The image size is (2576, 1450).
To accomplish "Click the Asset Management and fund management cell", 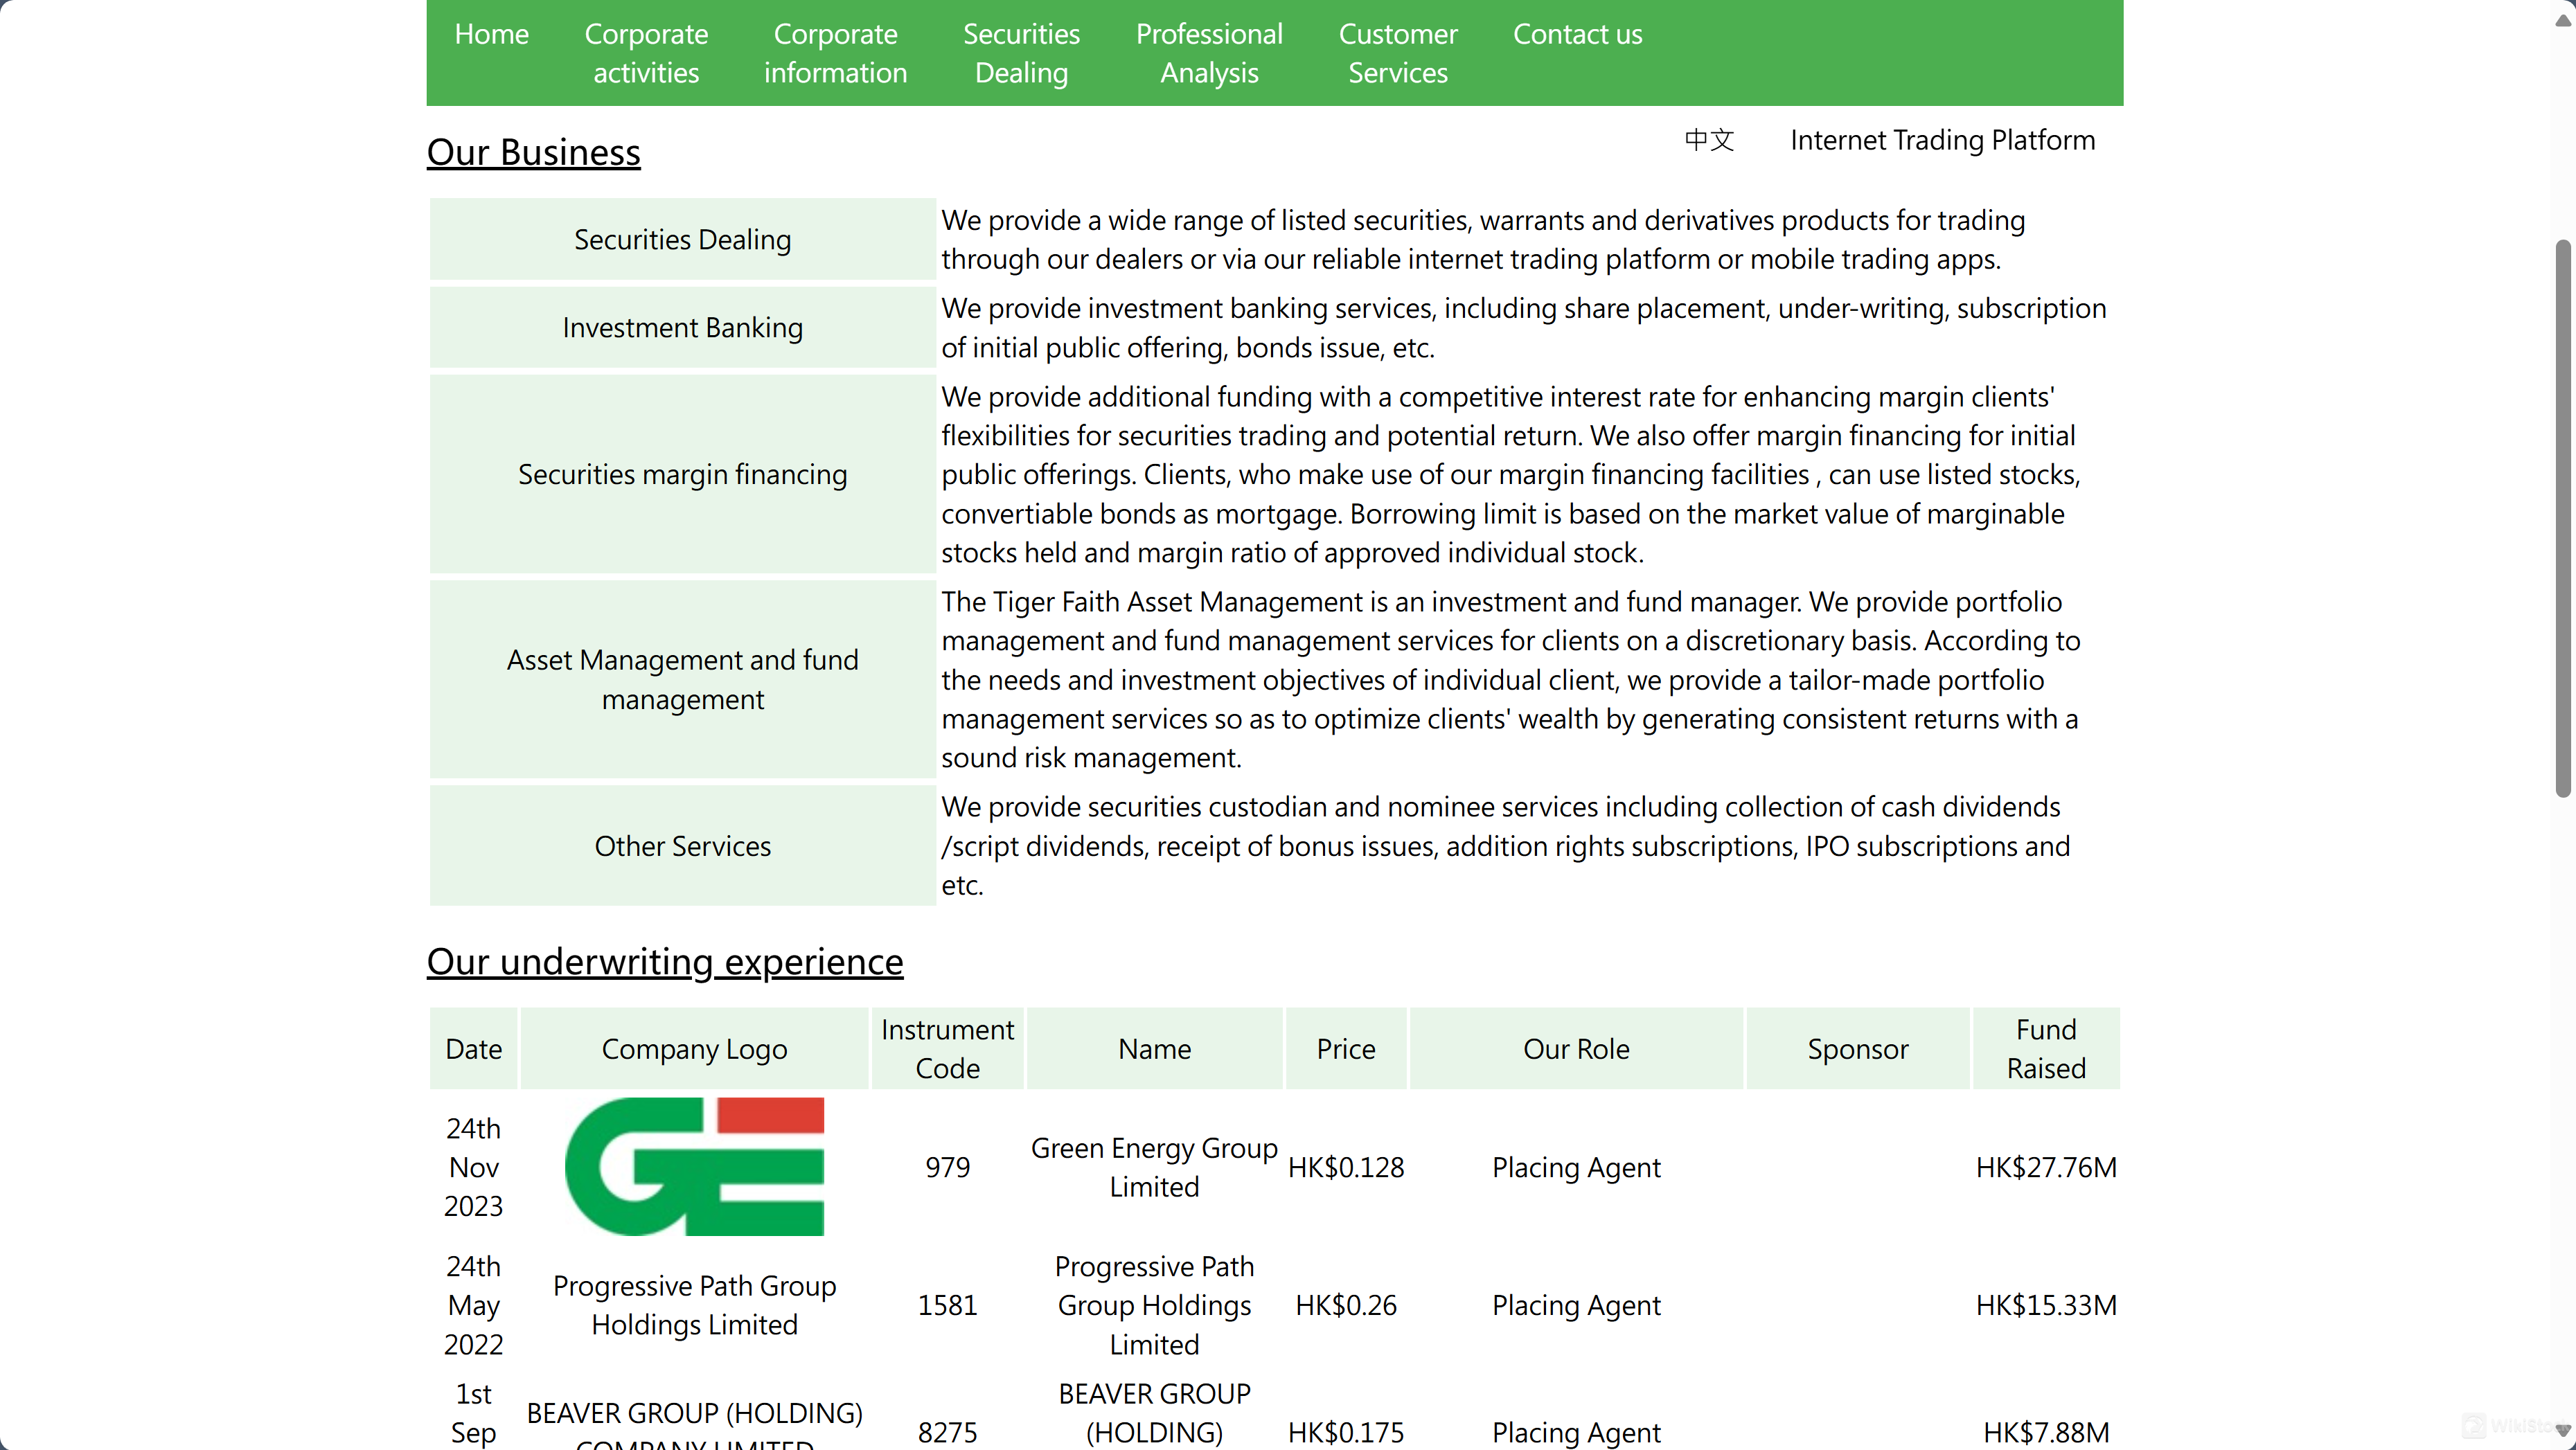I will pyautogui.click(x=681, y=679).
